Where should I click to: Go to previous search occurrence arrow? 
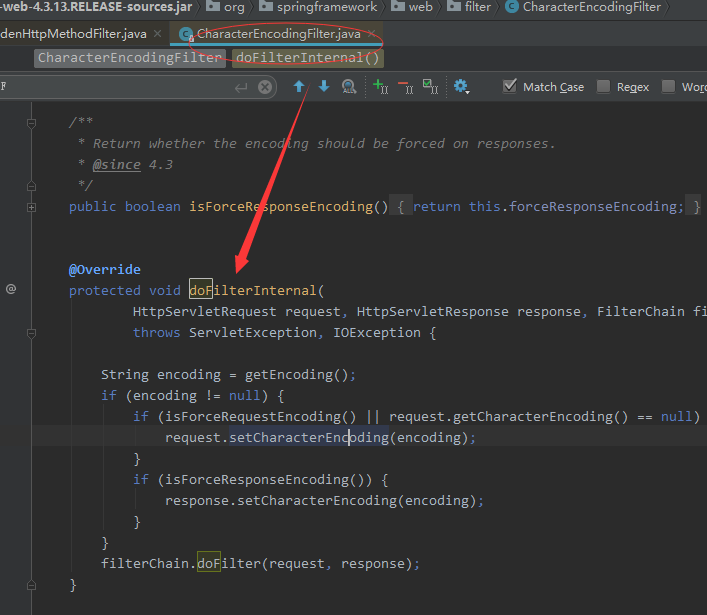[x=299, y=86]
